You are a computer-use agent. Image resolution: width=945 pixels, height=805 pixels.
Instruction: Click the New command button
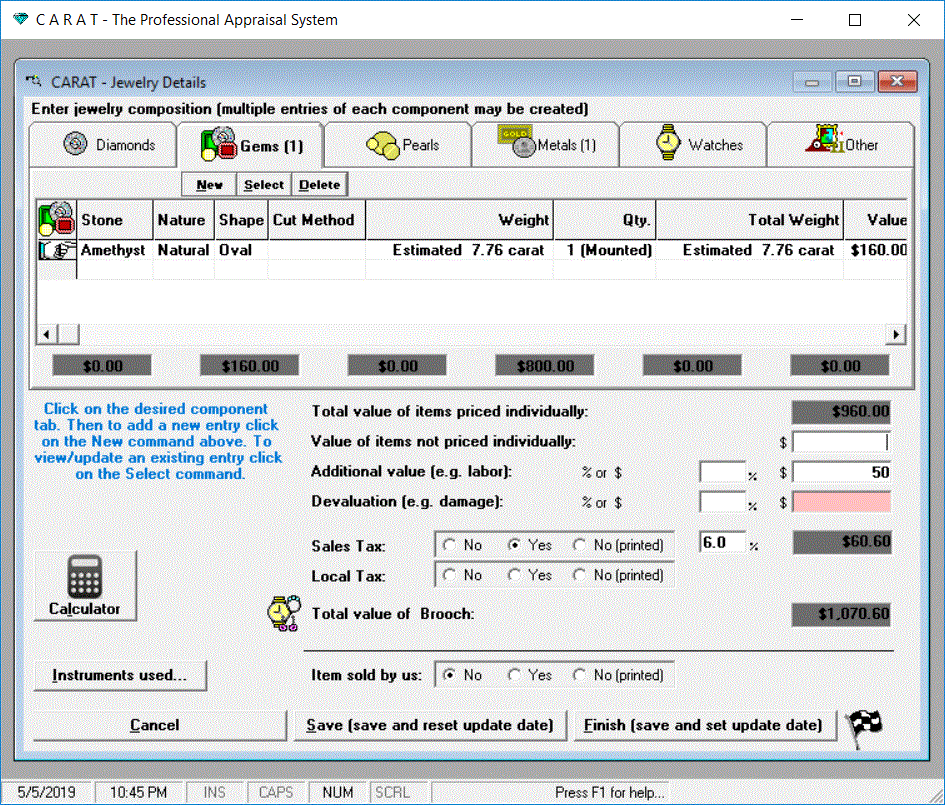coord(209,184)
